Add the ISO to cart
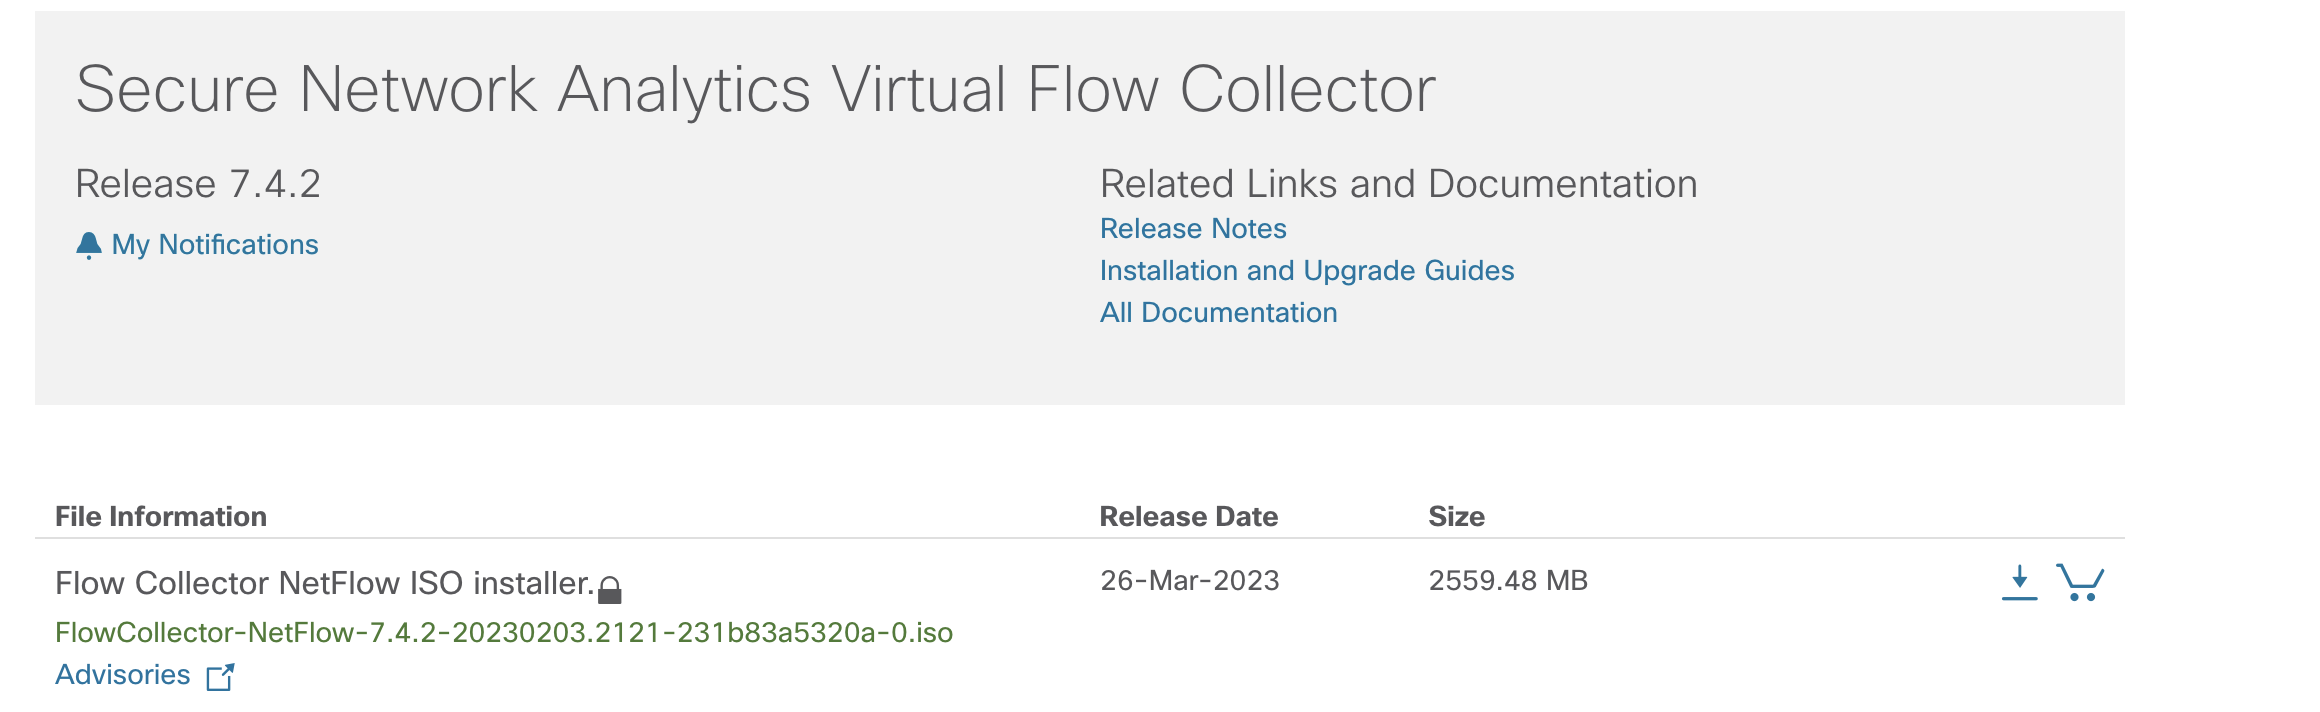This screenshot has height=712, width=2320. 2080,582
